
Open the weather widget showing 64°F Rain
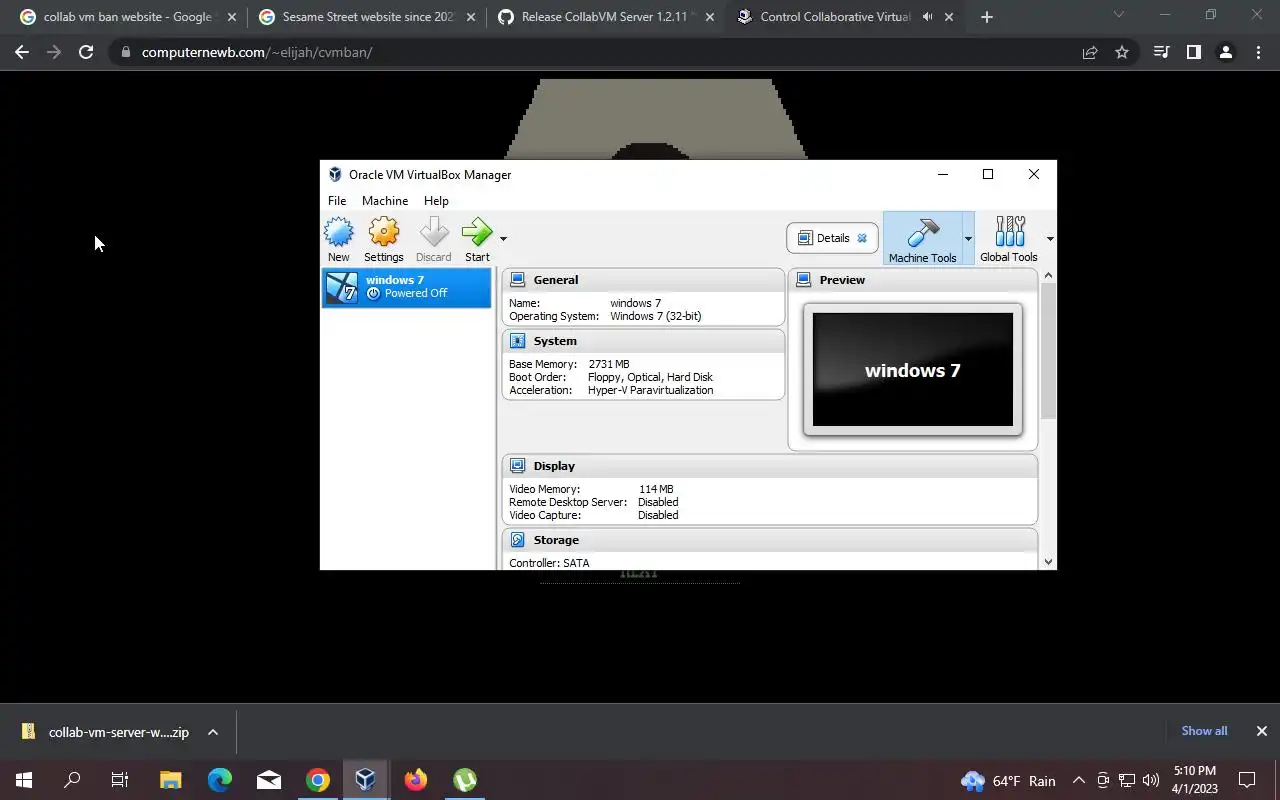click(x=1008, y=780)
